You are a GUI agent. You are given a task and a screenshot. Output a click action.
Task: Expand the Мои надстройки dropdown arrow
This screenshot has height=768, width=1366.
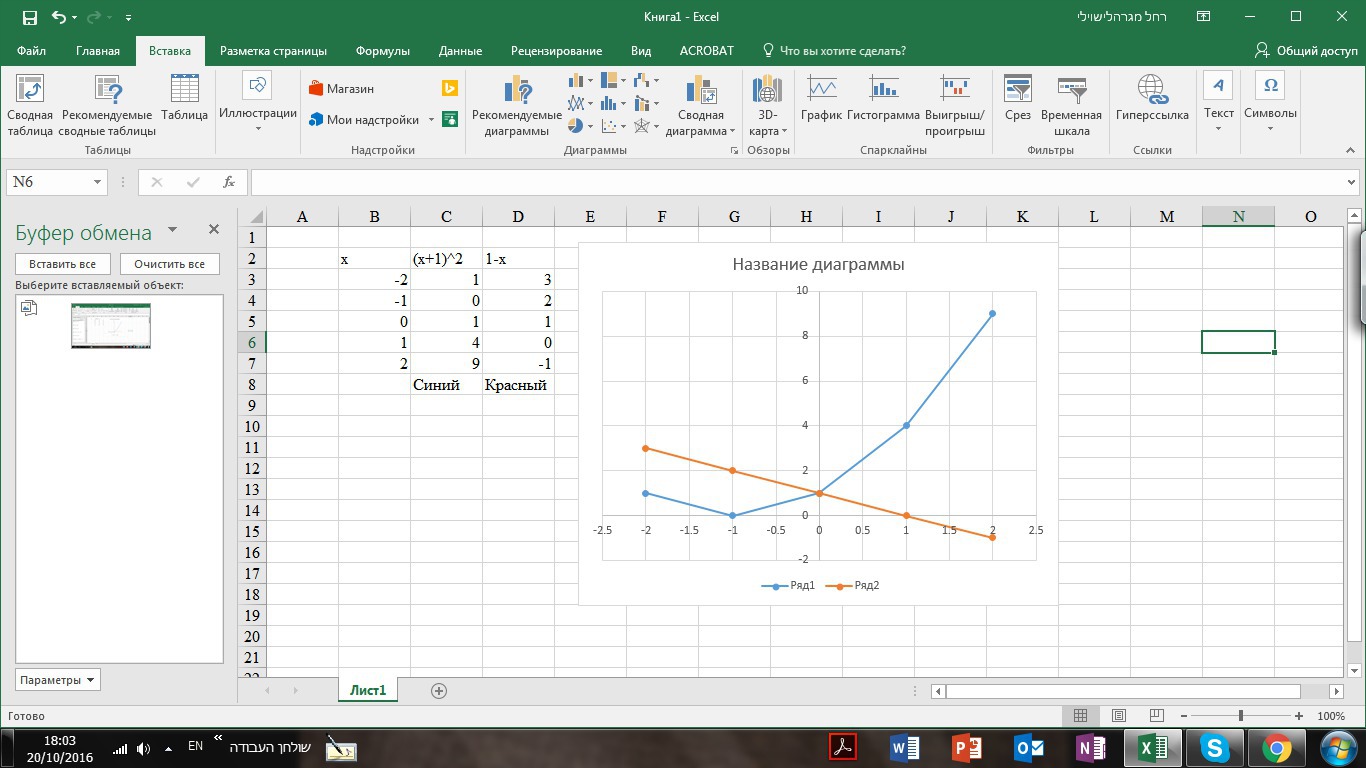431,120
